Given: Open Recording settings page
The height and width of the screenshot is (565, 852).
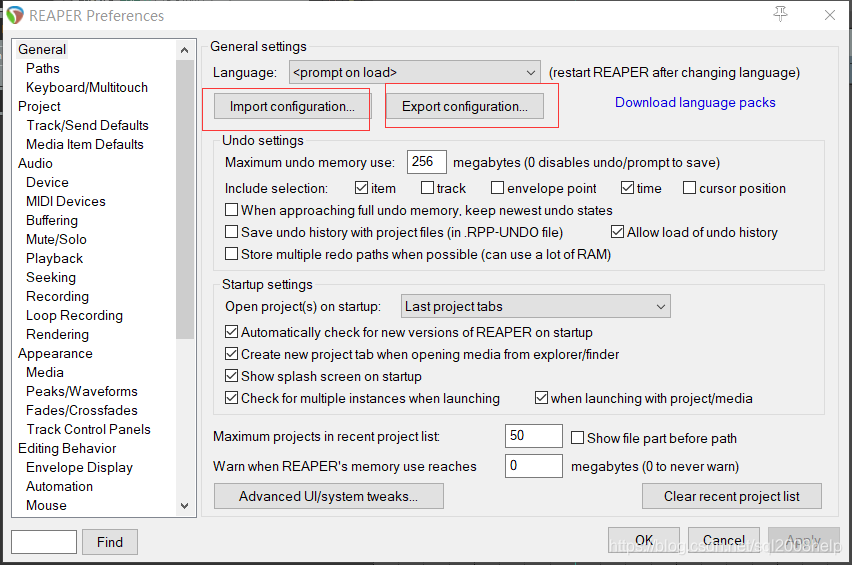Looking at the screenshot, I should tap(58, 297).
